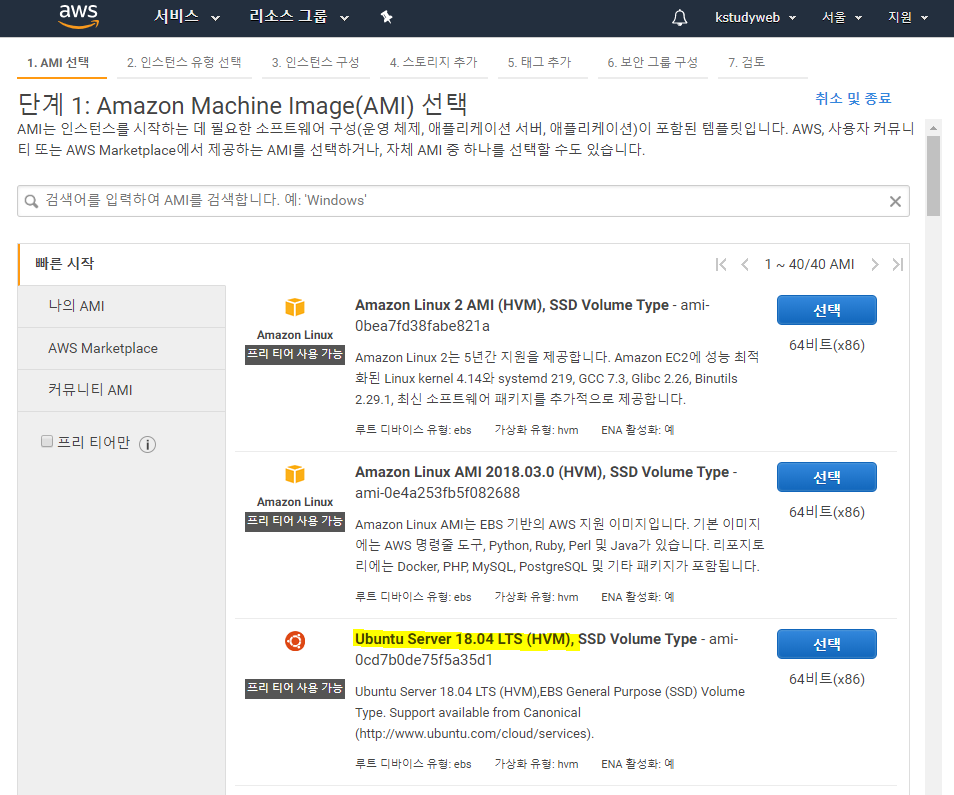Click the Ubuntu logo icon

295,641
